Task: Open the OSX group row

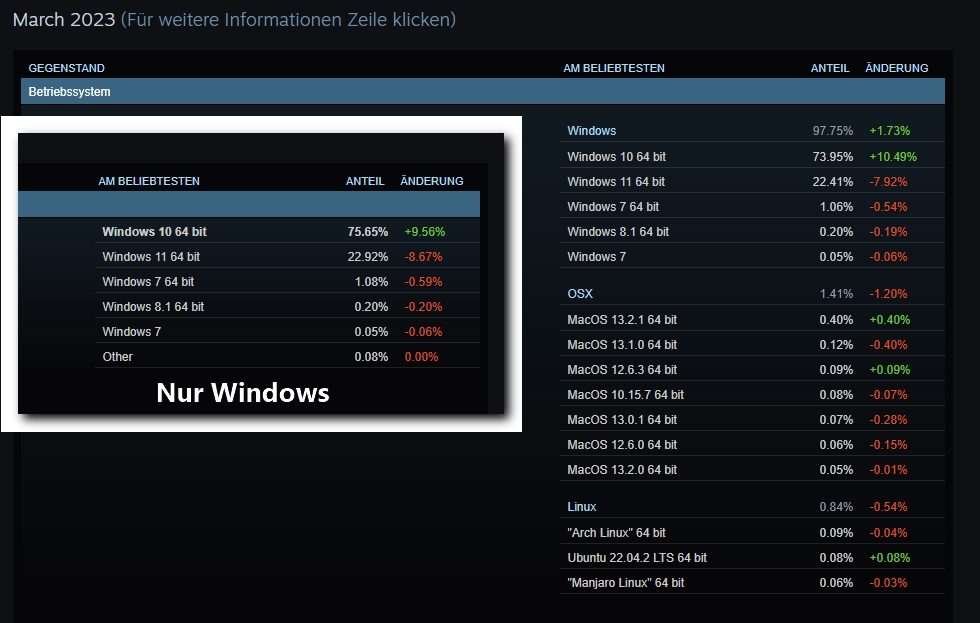Action: pyautogui.click(x=752, y=294)
